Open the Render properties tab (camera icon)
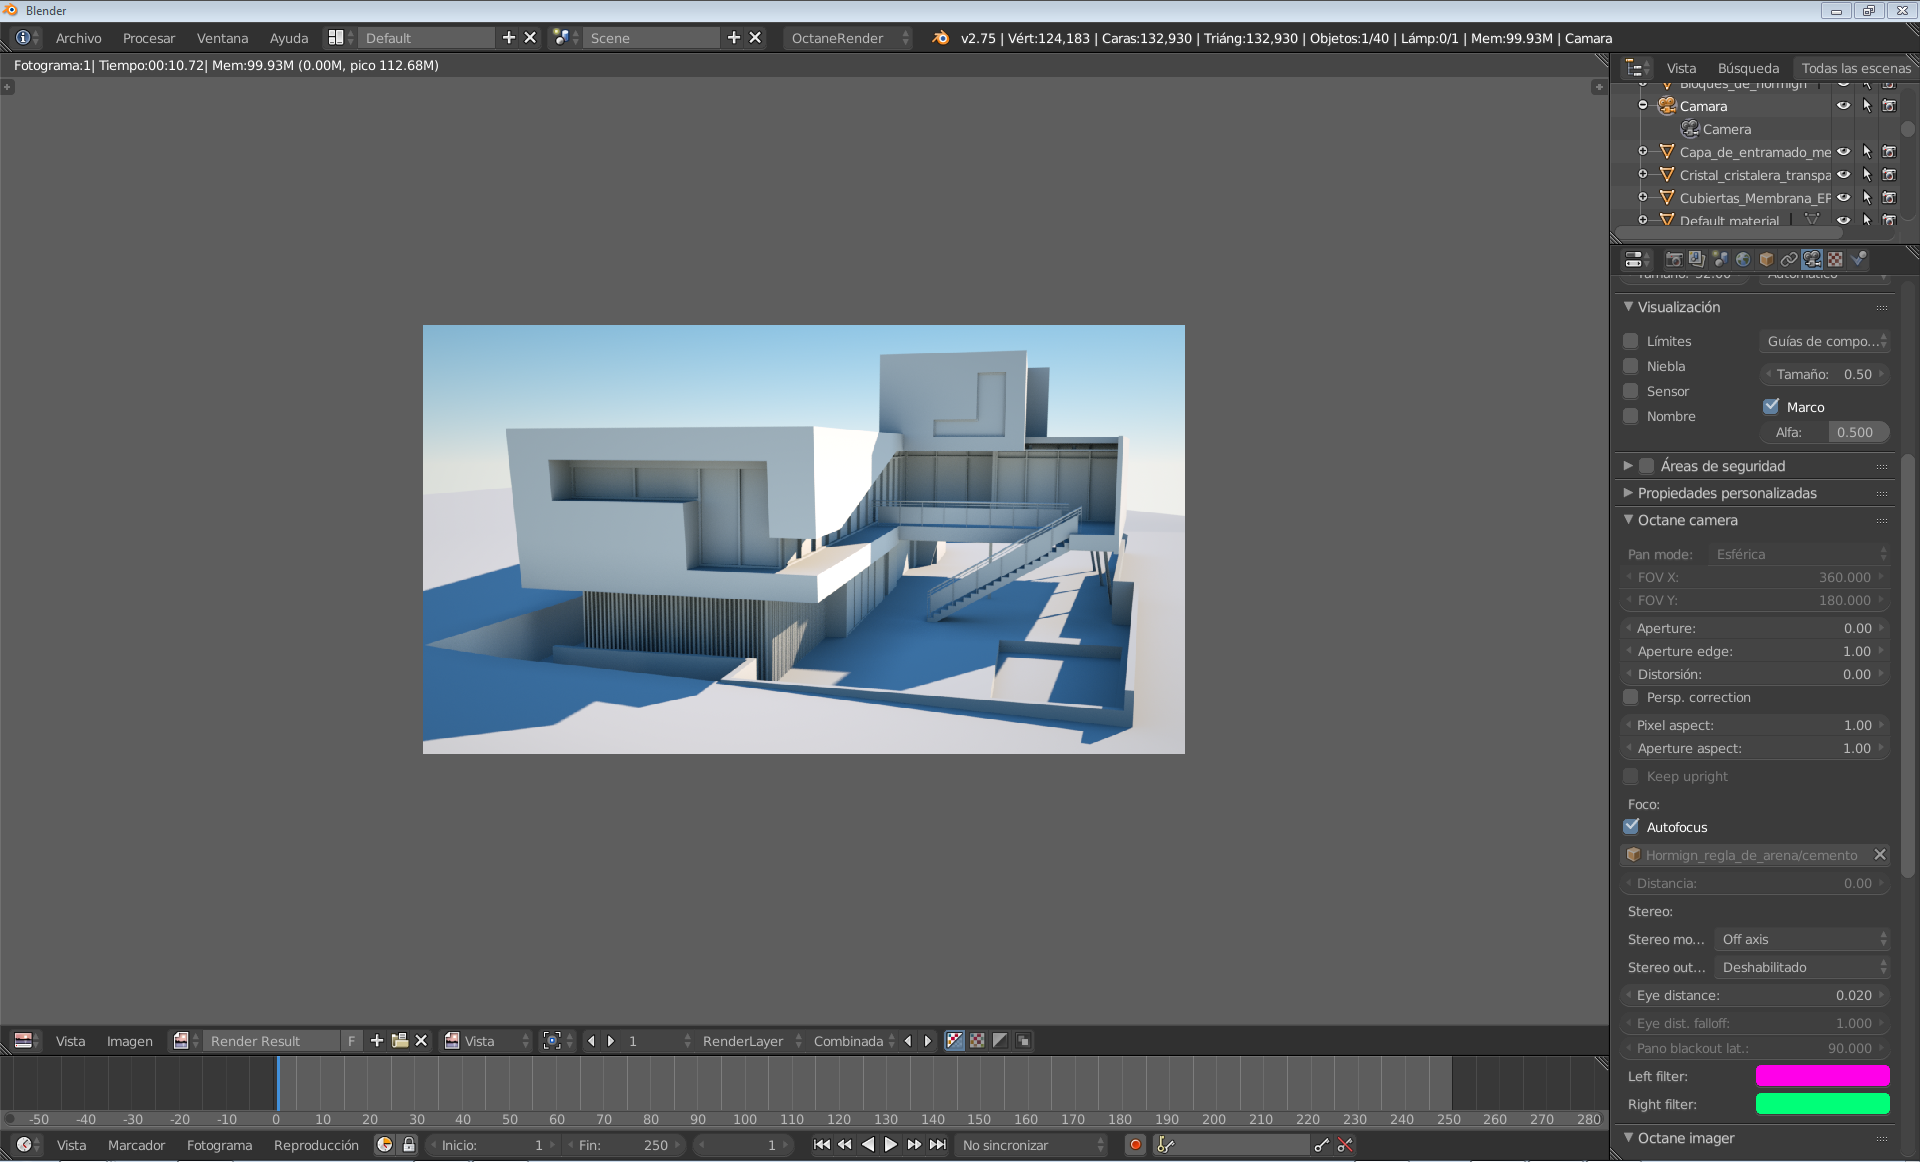 point(1675,259)
